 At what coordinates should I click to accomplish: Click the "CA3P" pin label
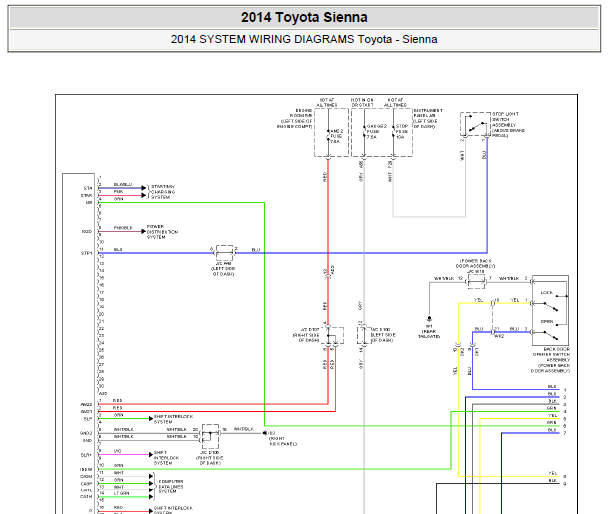(86, 484)
